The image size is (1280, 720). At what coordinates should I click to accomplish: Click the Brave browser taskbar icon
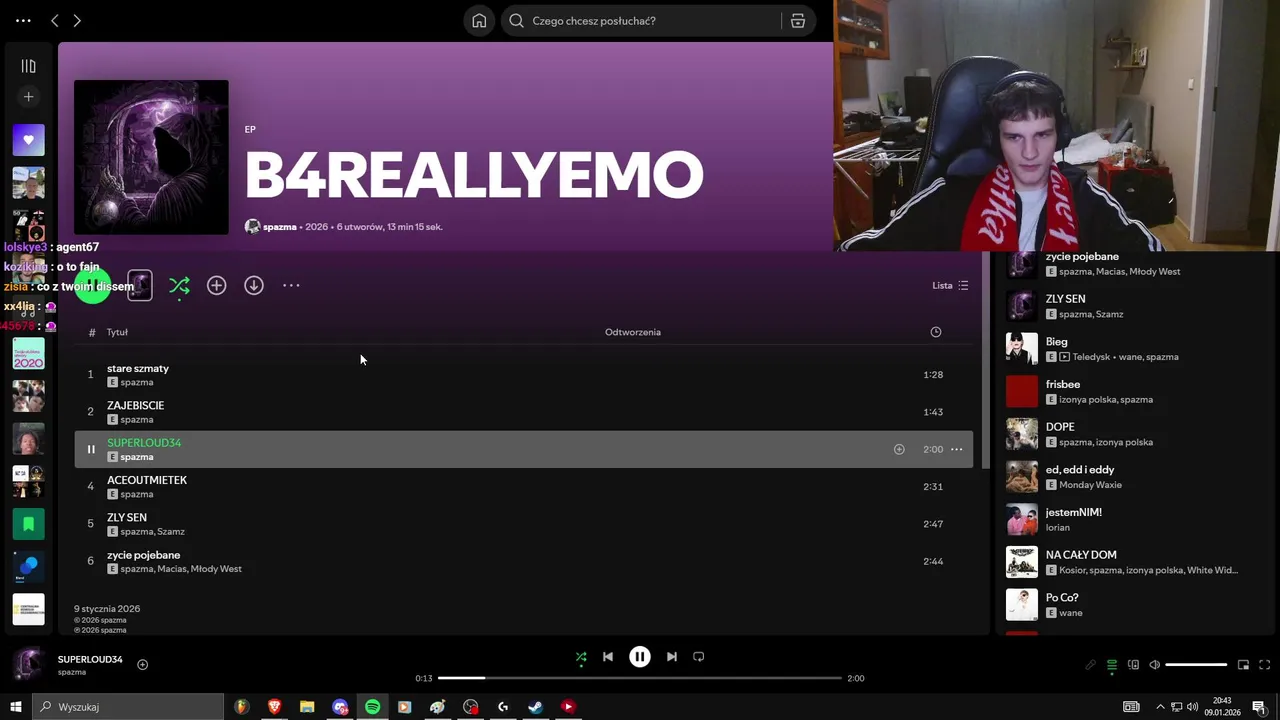coord(274,707)
